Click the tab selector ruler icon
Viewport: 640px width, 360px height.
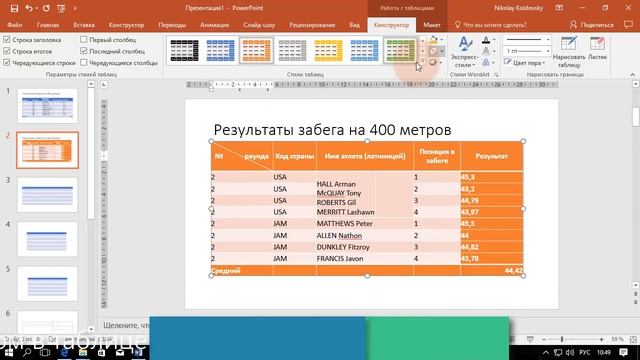tap(104, 84)
